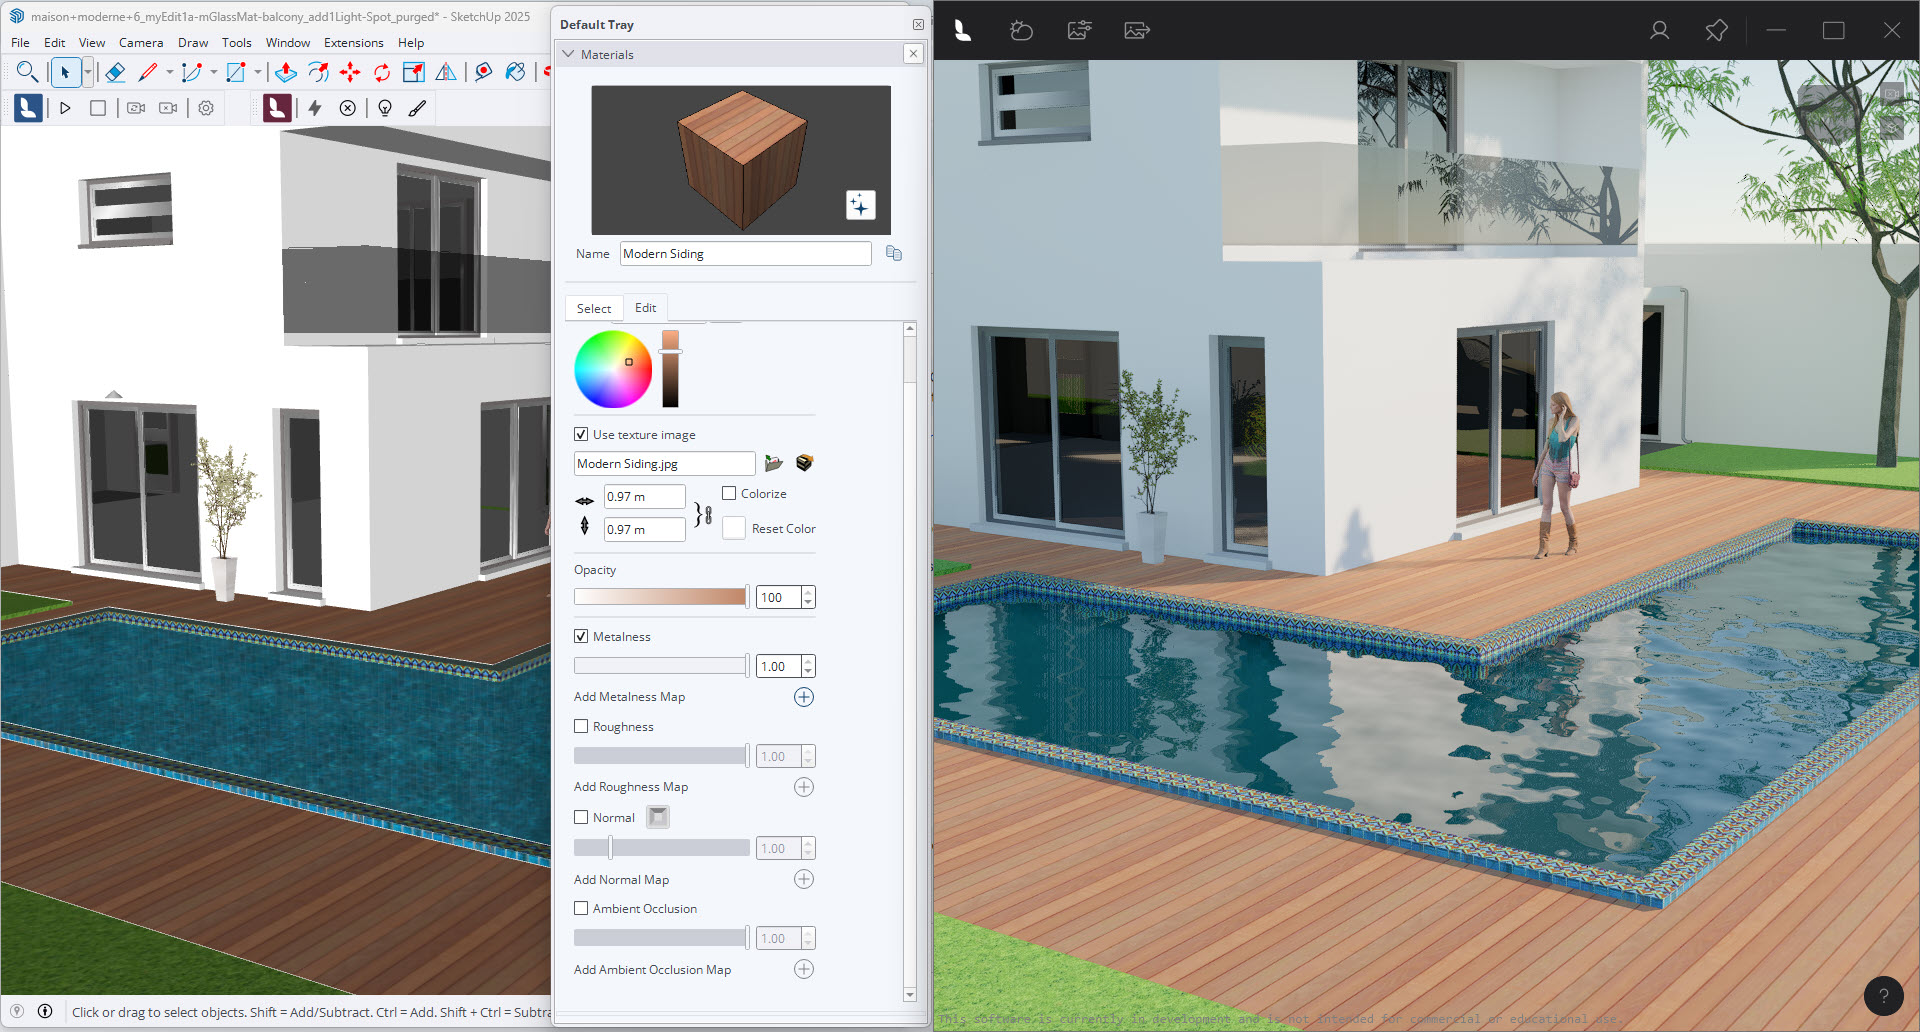
Task: Switch to the Select tab in Materials
Action: pyautogui.click(x=593, y=308)
